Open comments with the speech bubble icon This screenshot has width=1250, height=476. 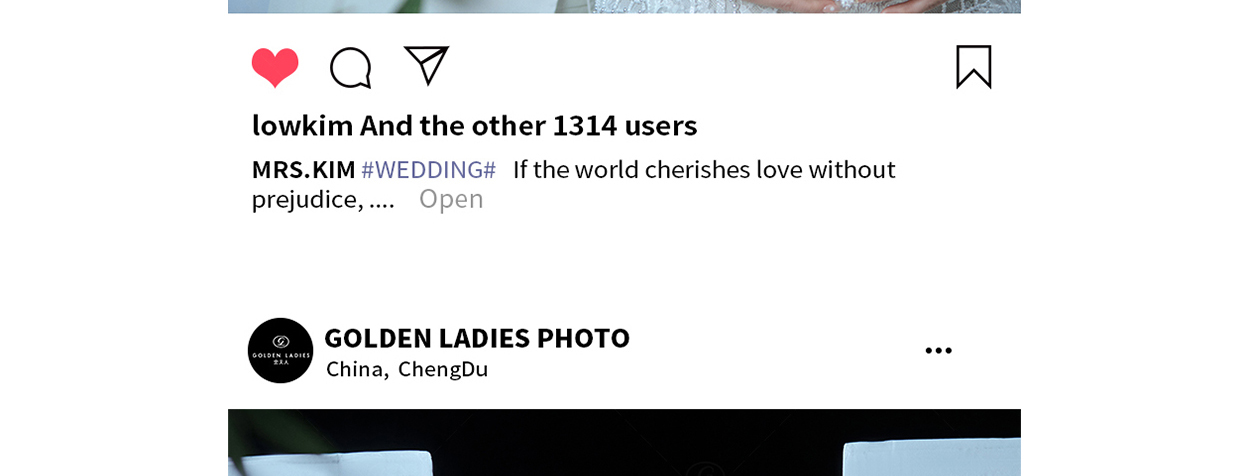point(351,68)
